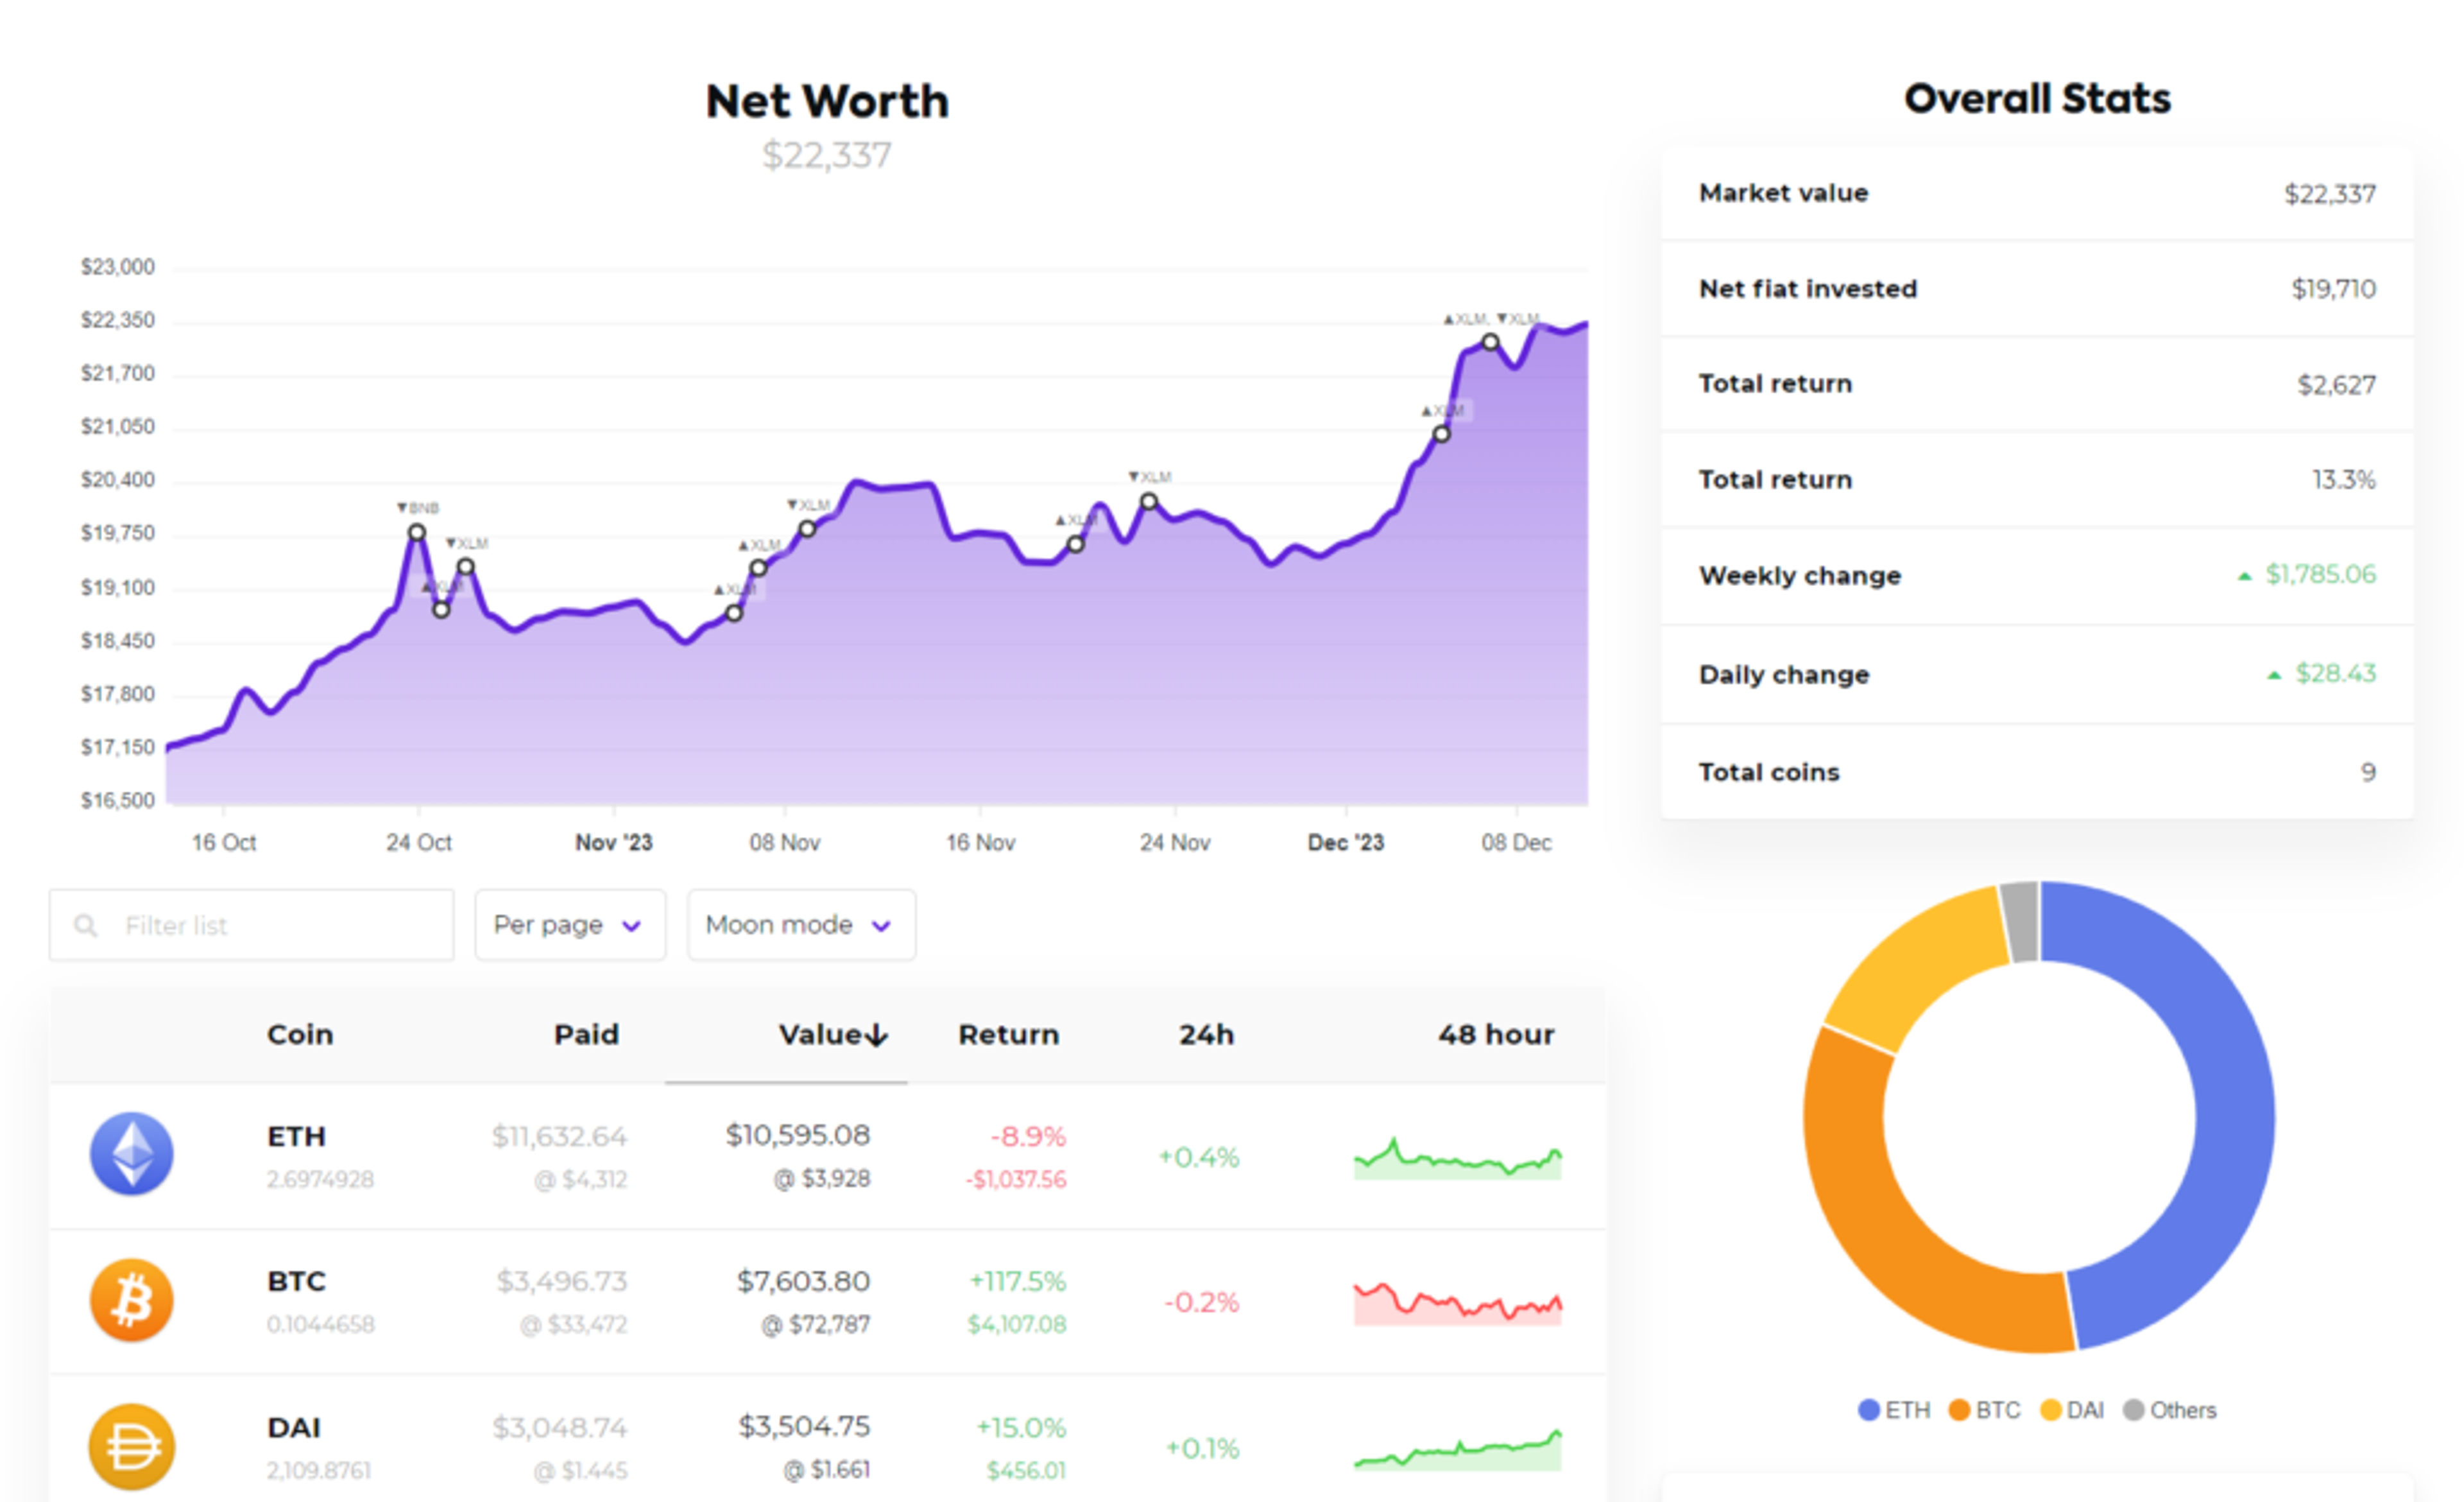Sort table by Coin column header
2464x1502 pixels.
tap(300, 1035)
